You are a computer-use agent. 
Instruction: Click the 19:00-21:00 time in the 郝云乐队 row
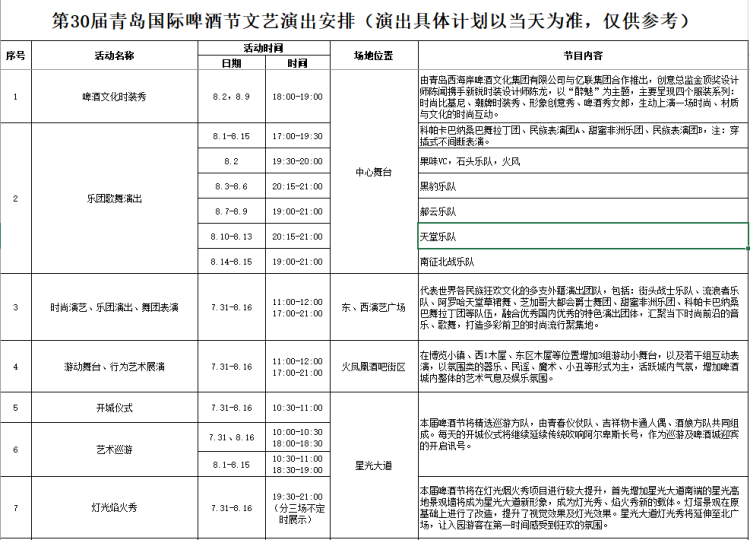coord(298,211)
